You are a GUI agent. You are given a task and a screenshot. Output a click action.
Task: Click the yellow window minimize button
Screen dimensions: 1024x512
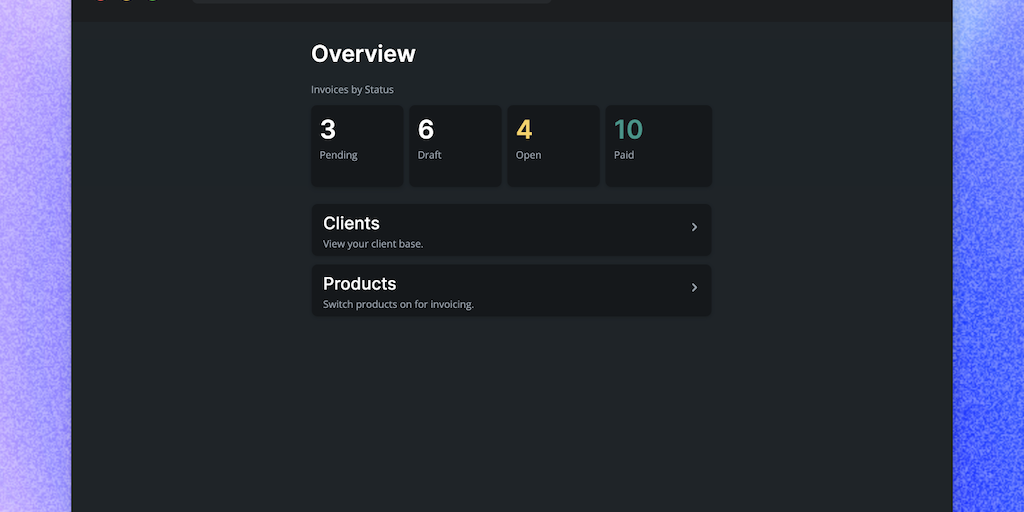coord(126,1)
